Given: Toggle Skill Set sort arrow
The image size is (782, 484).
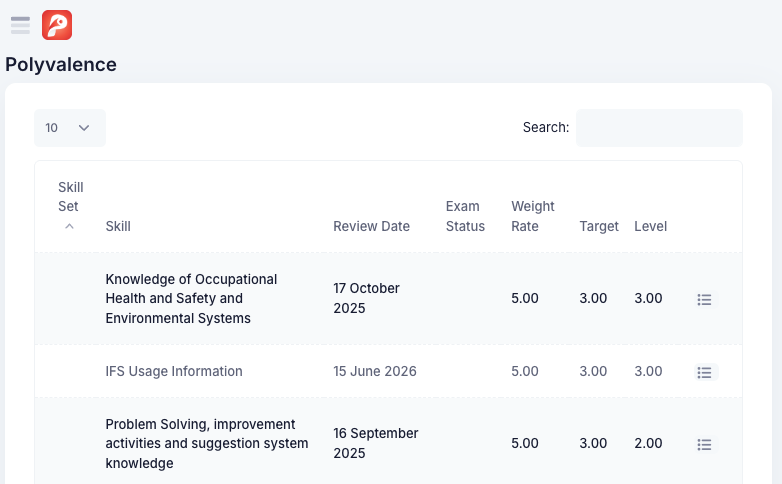Looking at the screenshot, I should pyautogui.click(x=69, y=227).
